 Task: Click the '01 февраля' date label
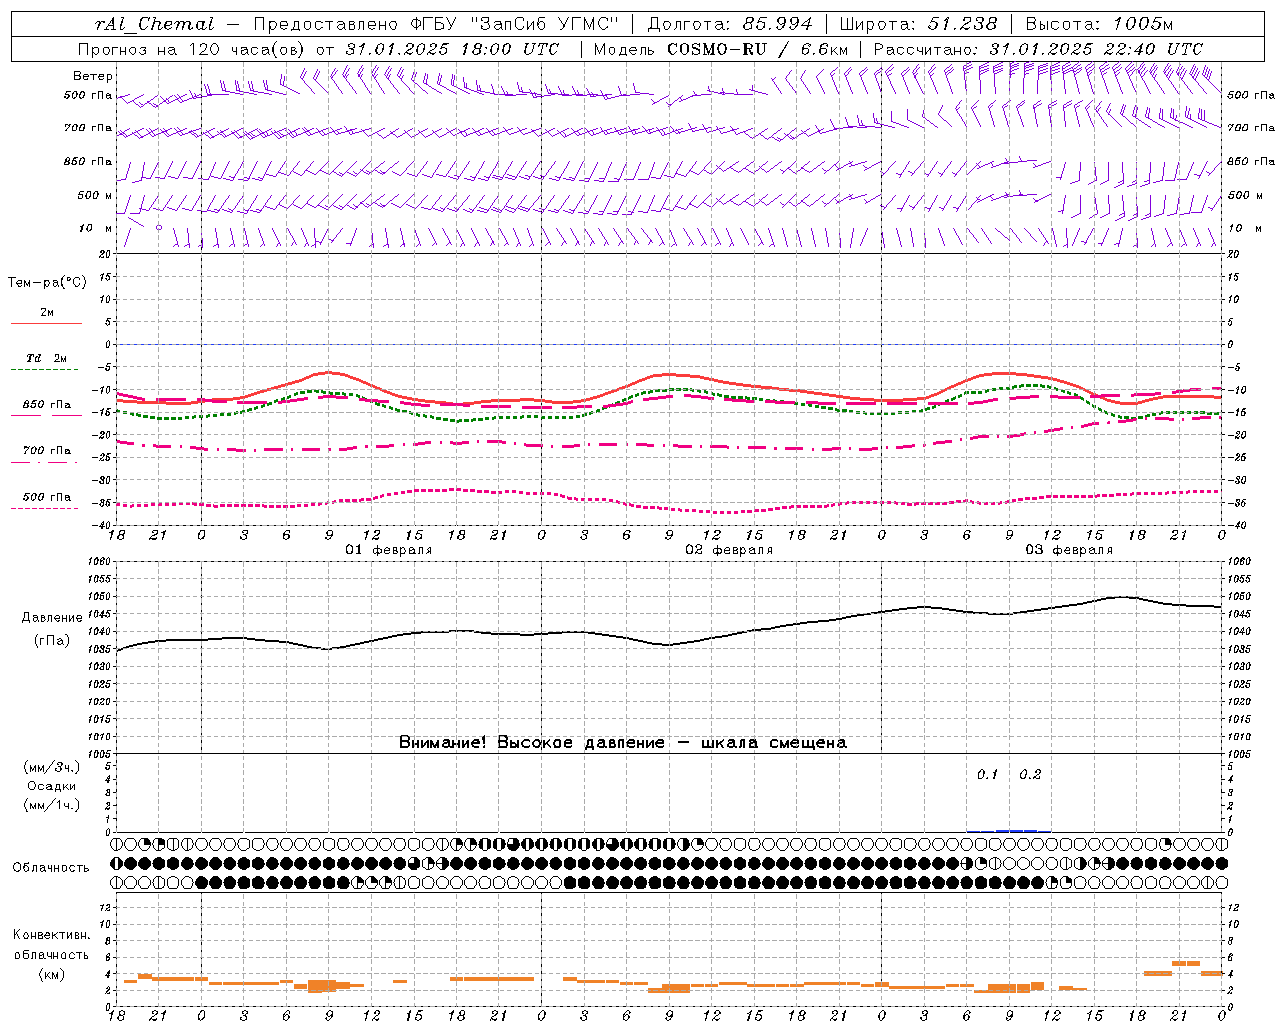point(389,550)
